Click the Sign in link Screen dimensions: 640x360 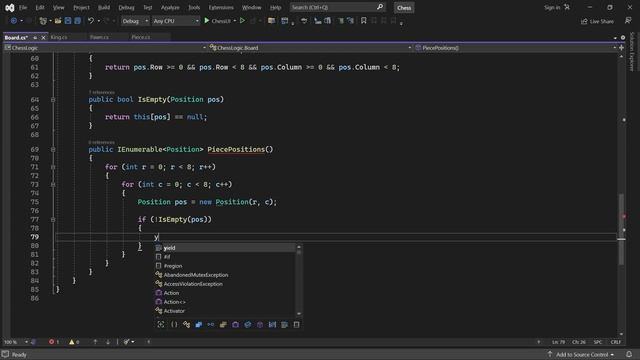coord(552,7)
